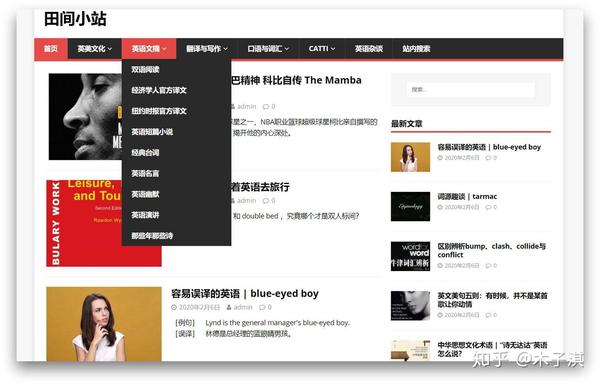Click admin author on Mamba post
The image size is (600, 385).
tap(246, 106)
